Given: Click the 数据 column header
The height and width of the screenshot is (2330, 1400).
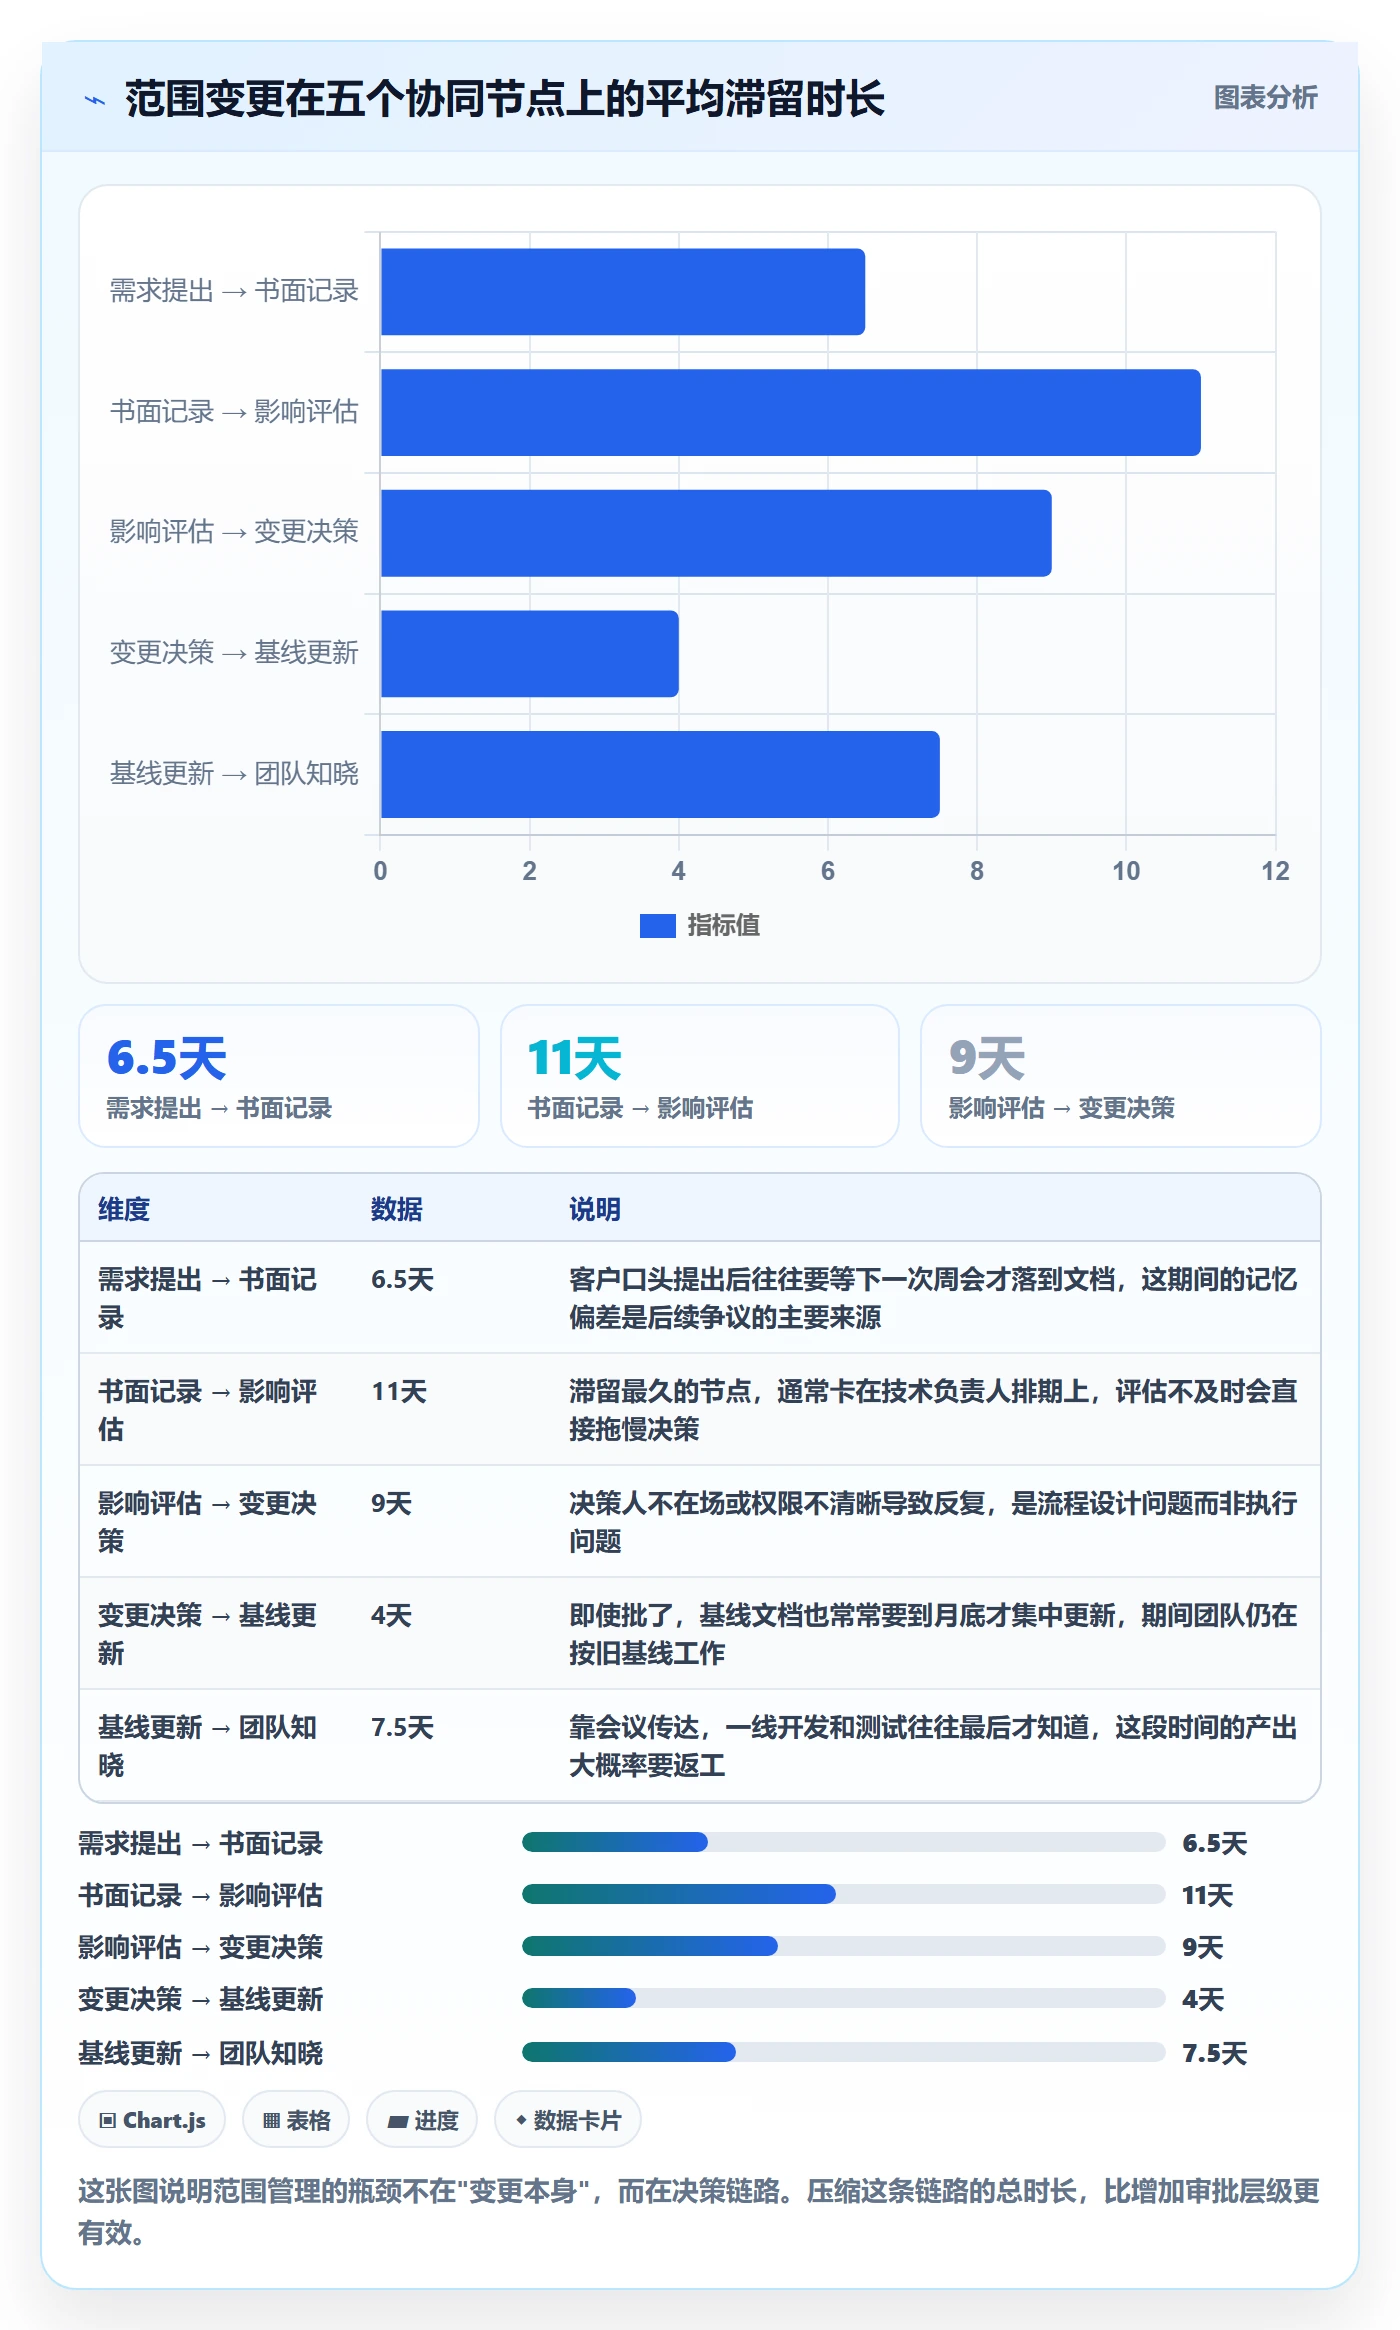Looking at the screenshot, I should point(397,1209).
